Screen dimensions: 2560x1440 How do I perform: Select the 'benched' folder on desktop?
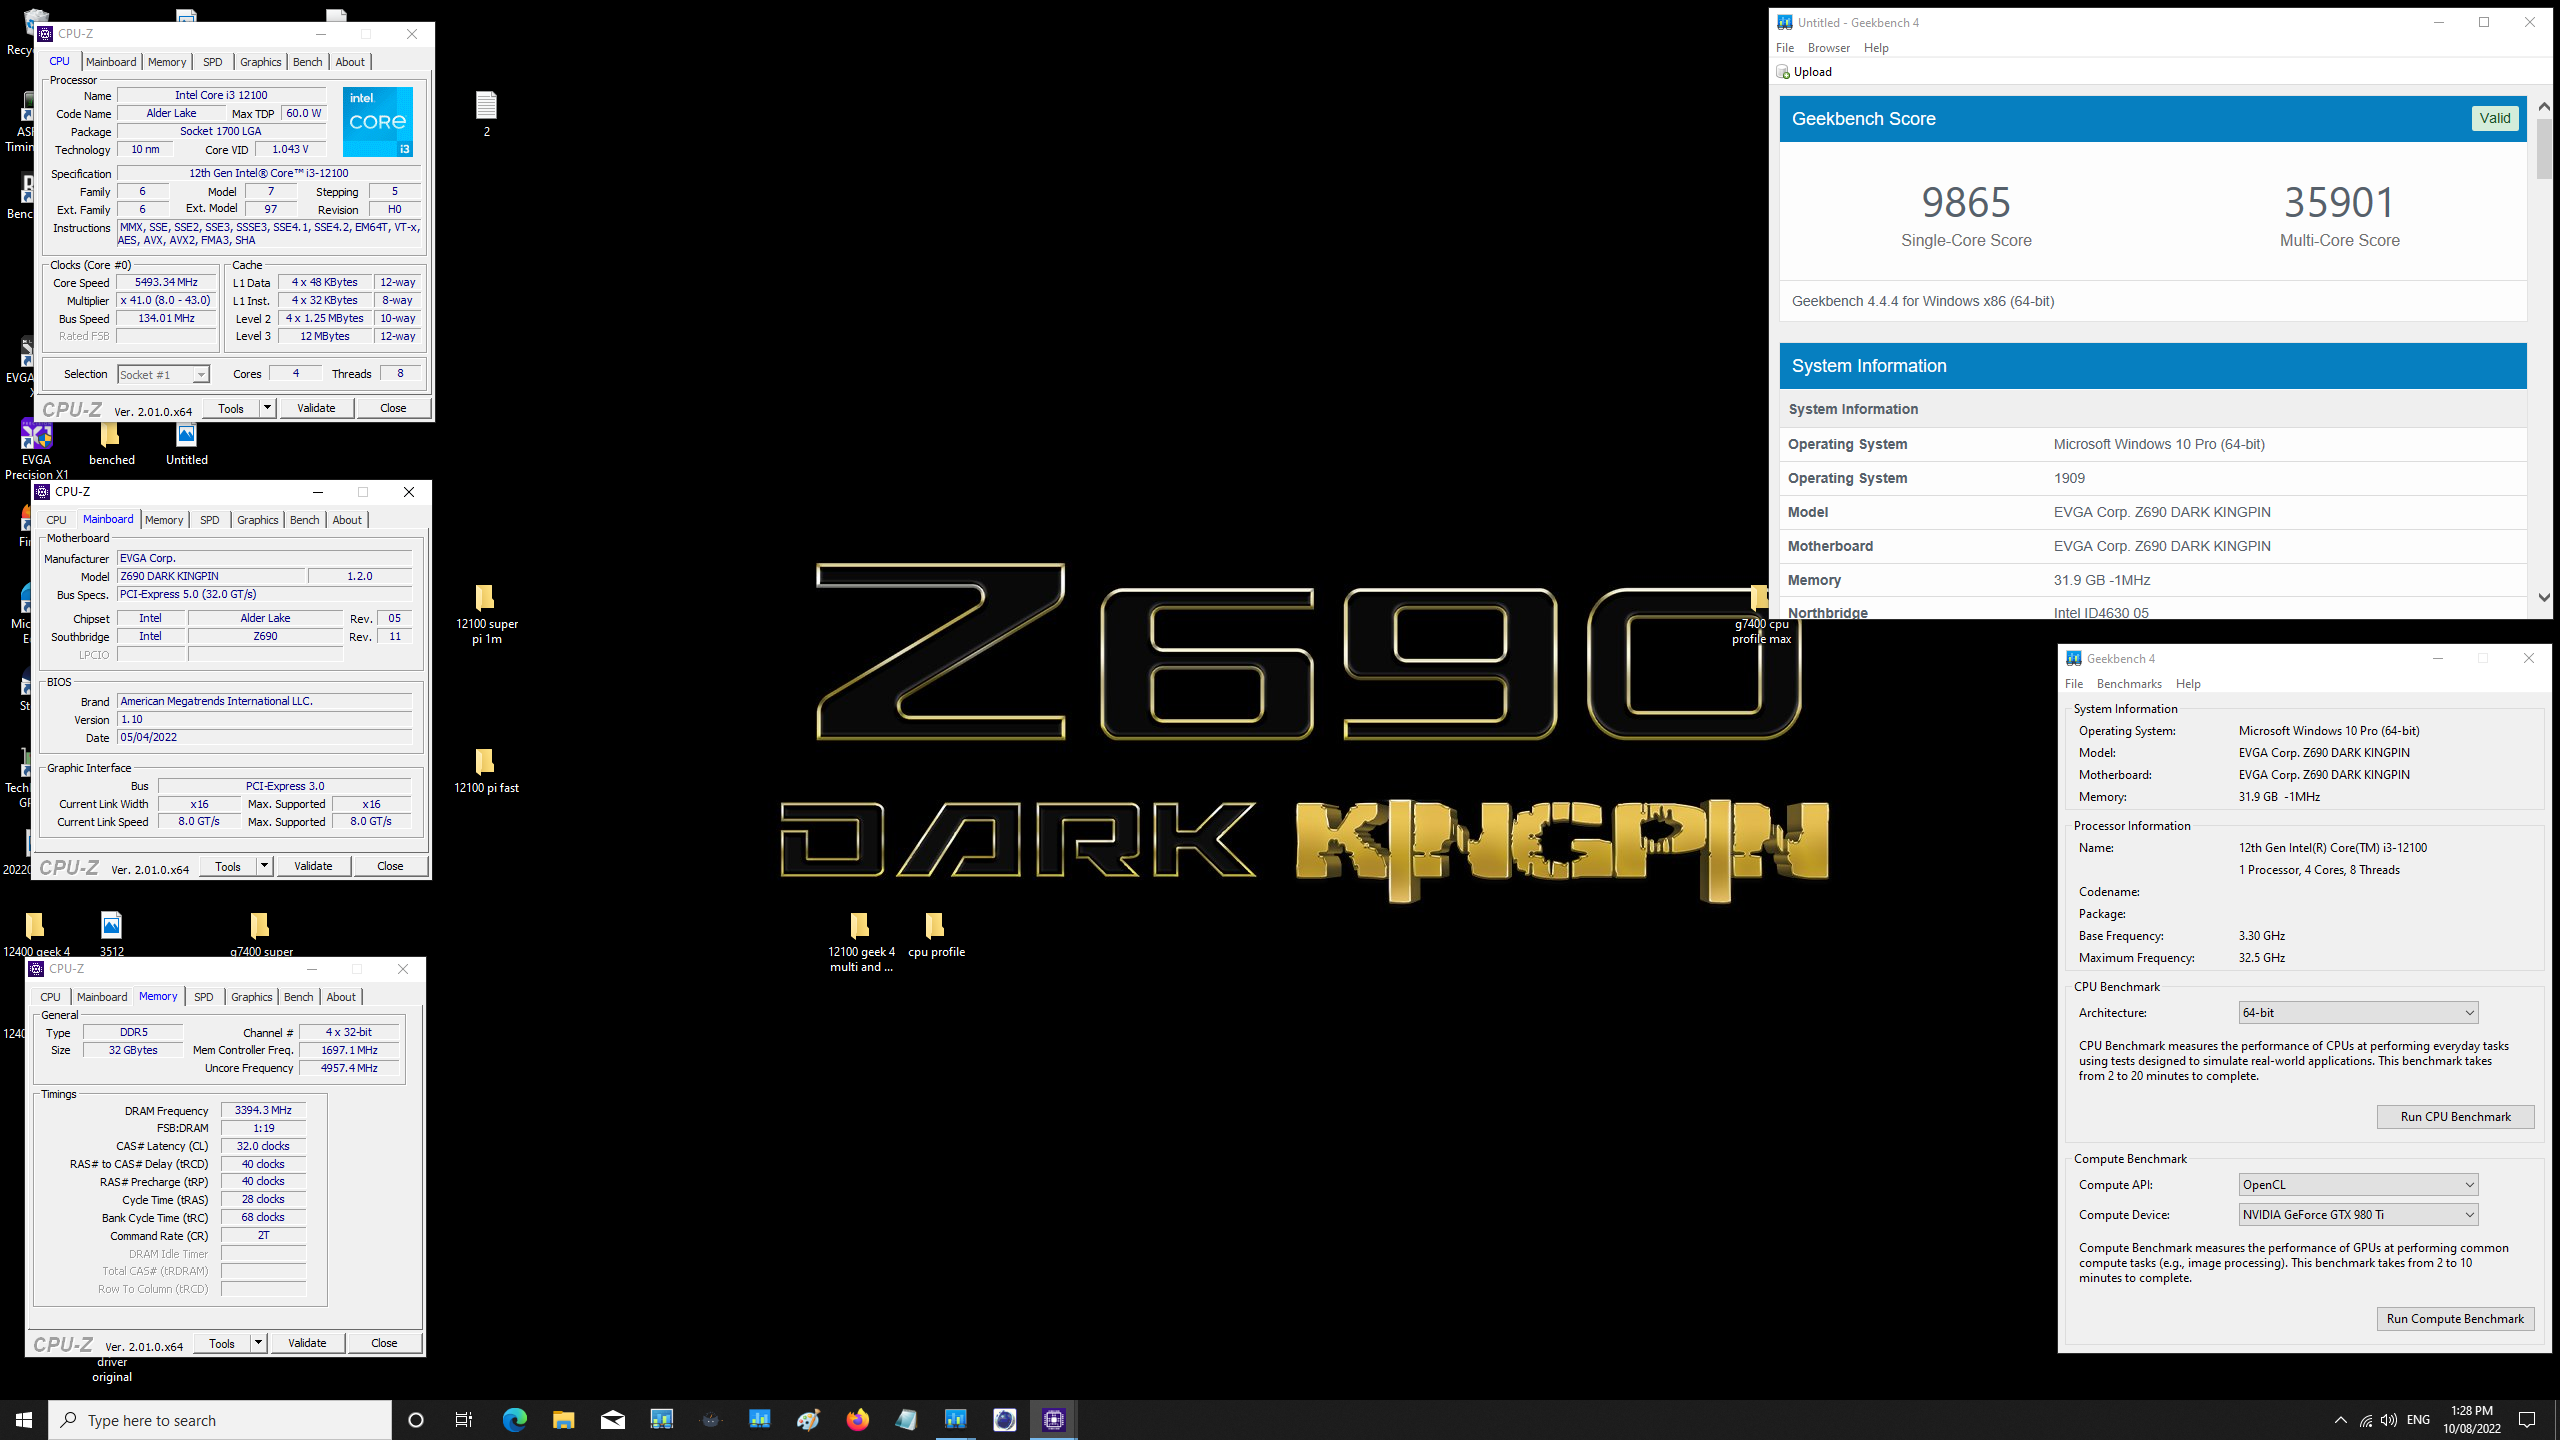[x=111, y=444]
